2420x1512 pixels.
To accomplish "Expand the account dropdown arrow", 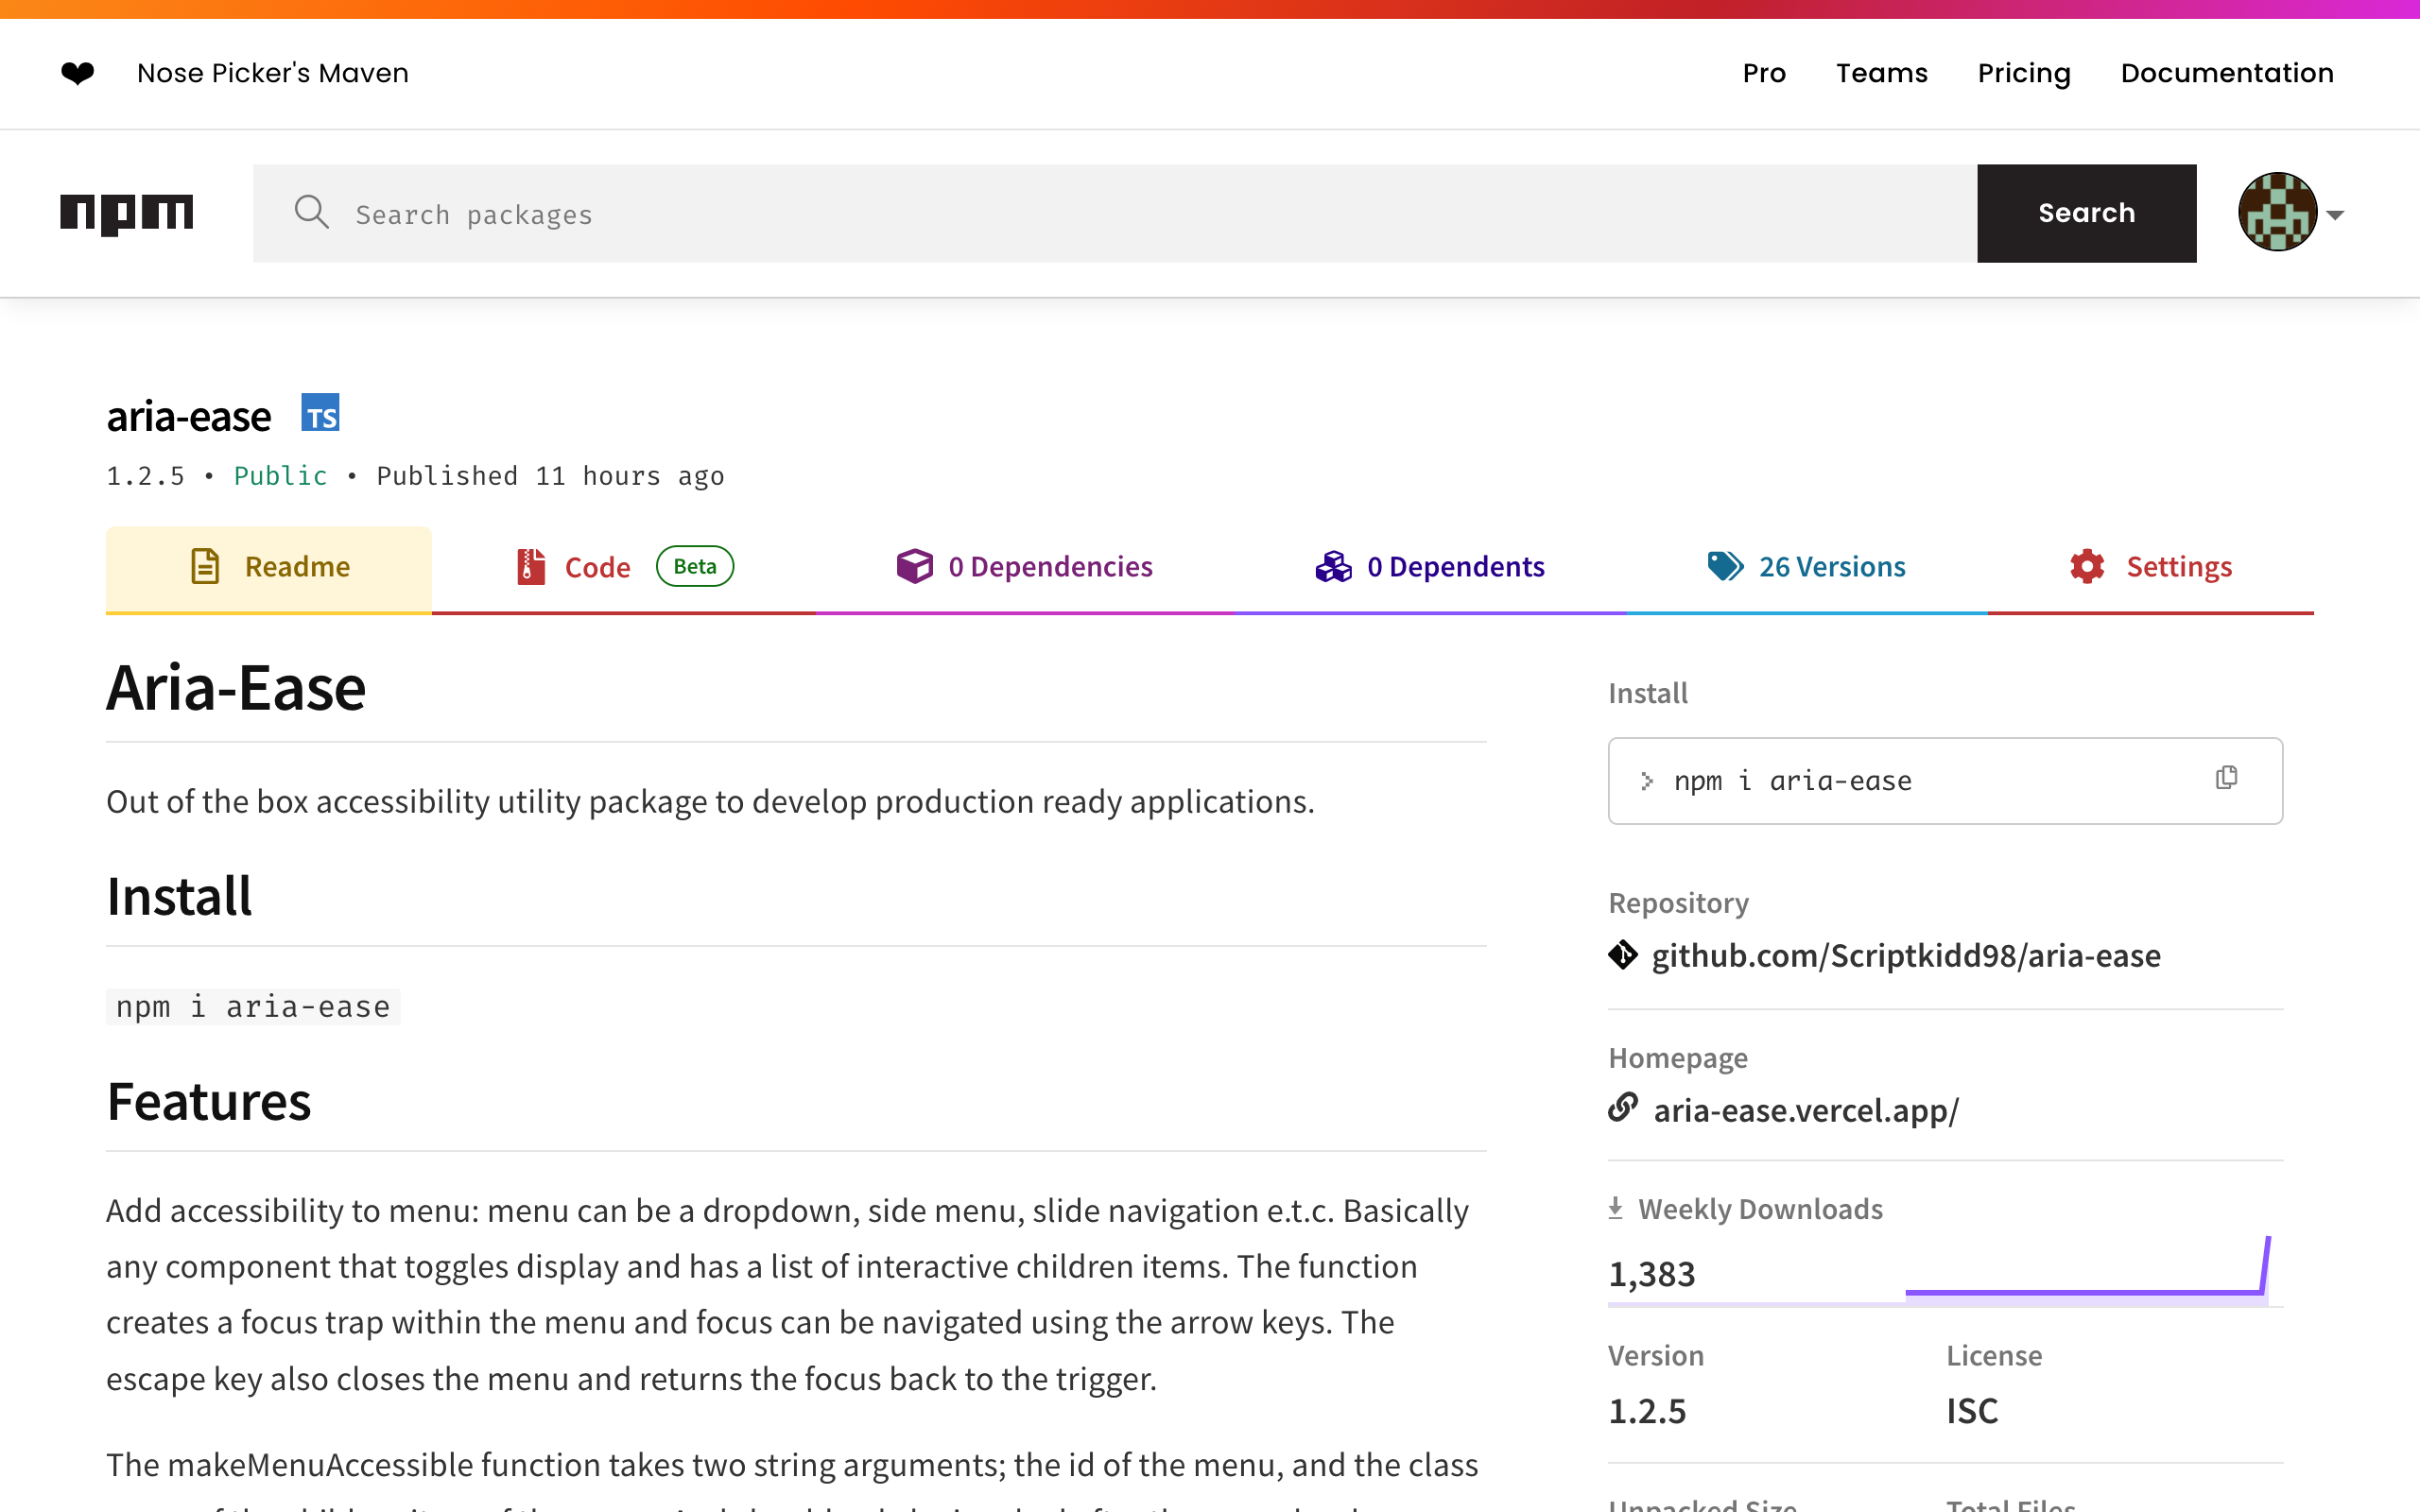I will pos(2336,215).
